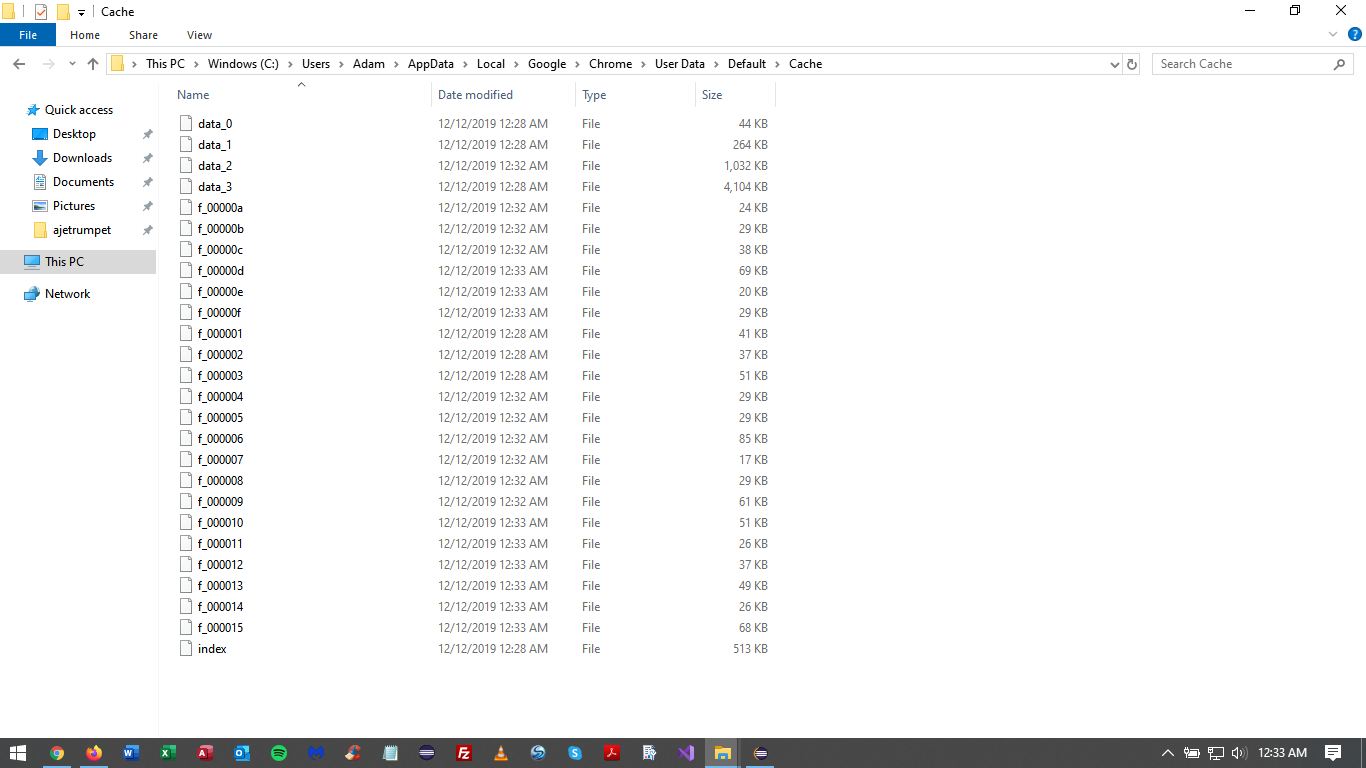Open the Notepad taskbar icon
The image size is (1366, 768).
(x=390, y=753)
